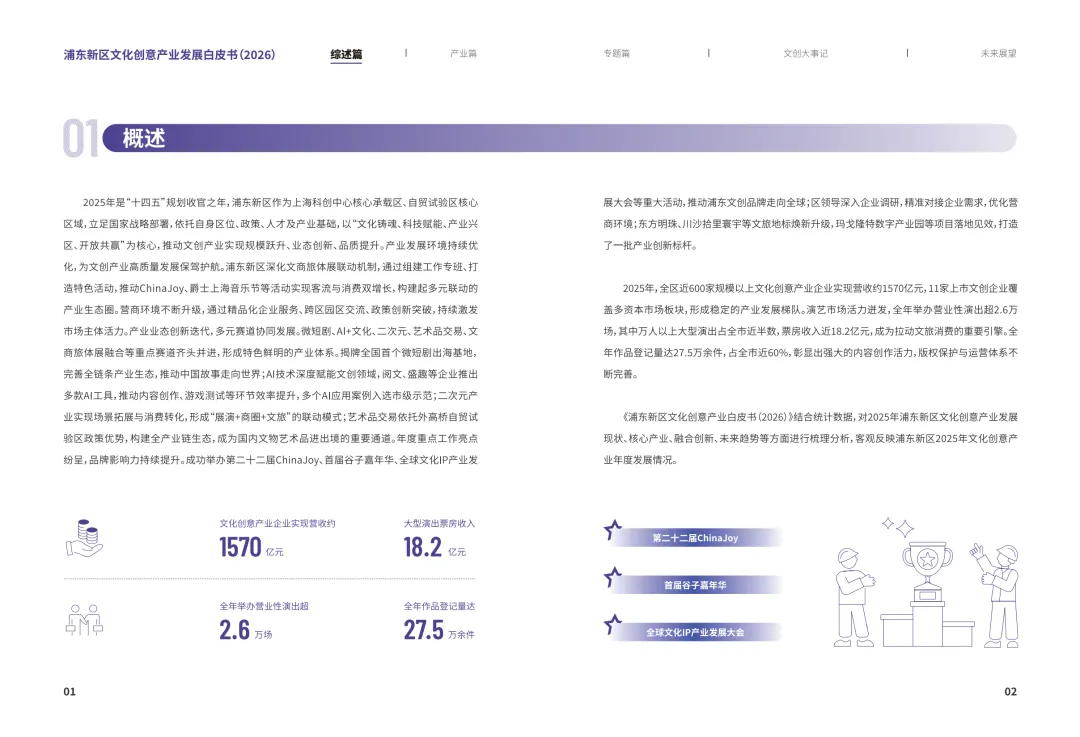Viewport: 1080px width, 737px height.
Task: Click the star beside 首届谷子嘉年华
Action: [612, 577]
